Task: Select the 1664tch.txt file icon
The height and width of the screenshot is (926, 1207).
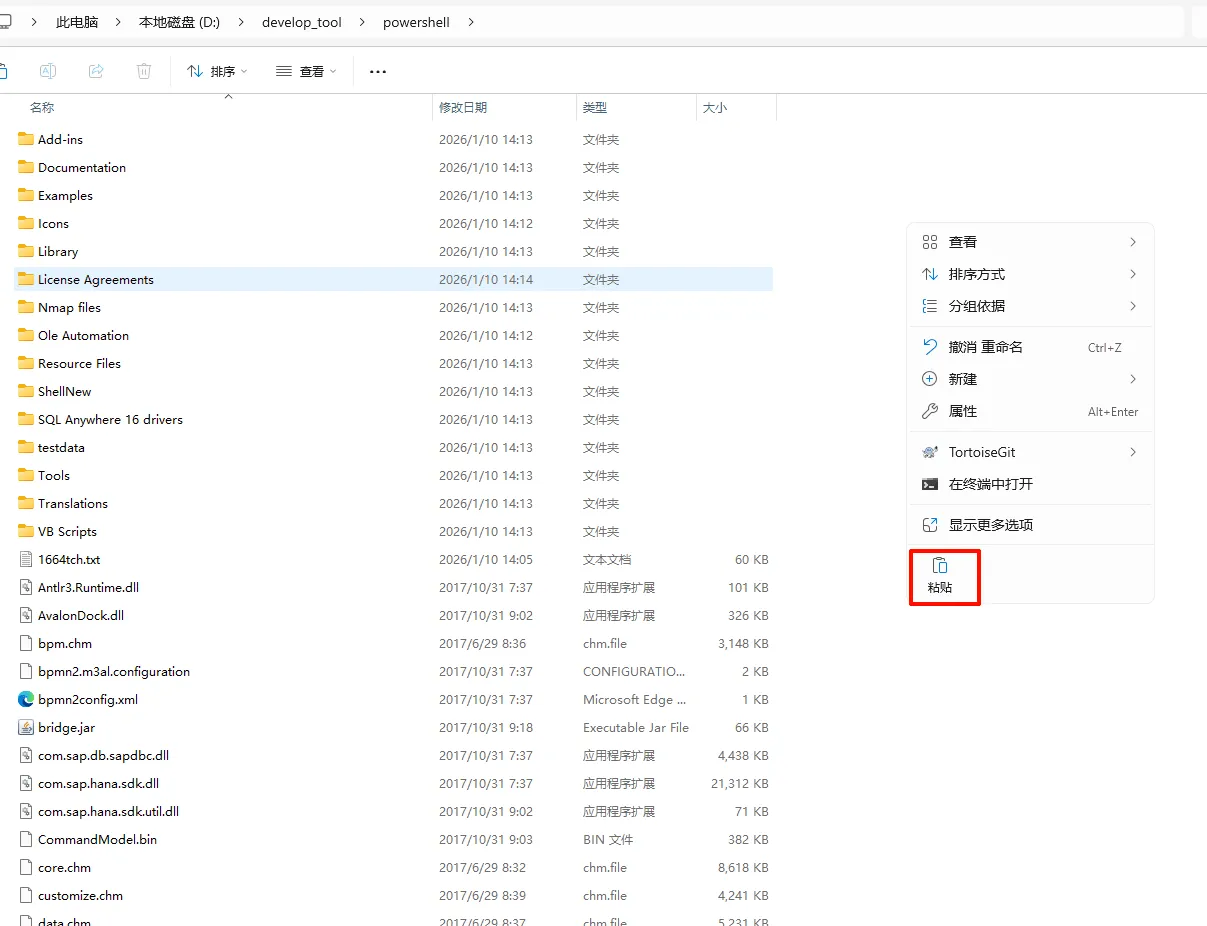Action: [x=26, y=559]
